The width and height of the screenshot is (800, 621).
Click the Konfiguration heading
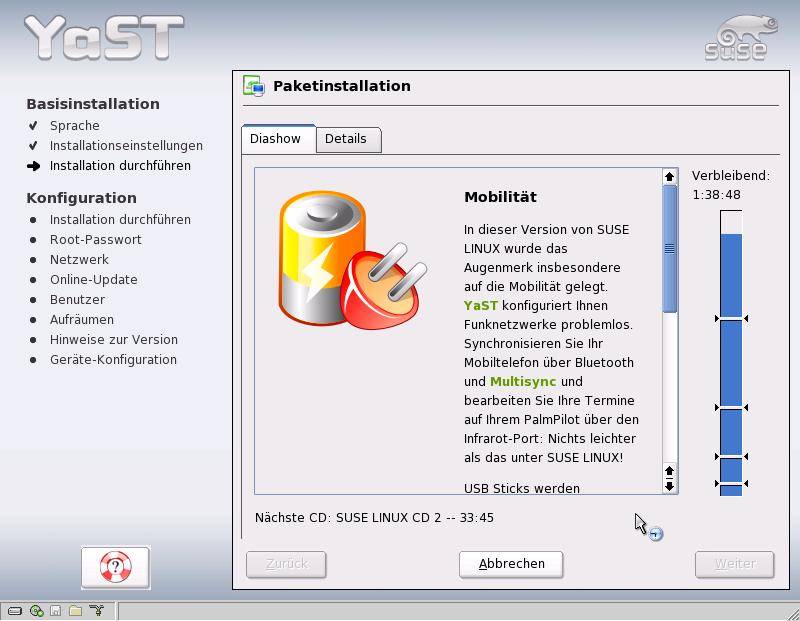[81, 198]
